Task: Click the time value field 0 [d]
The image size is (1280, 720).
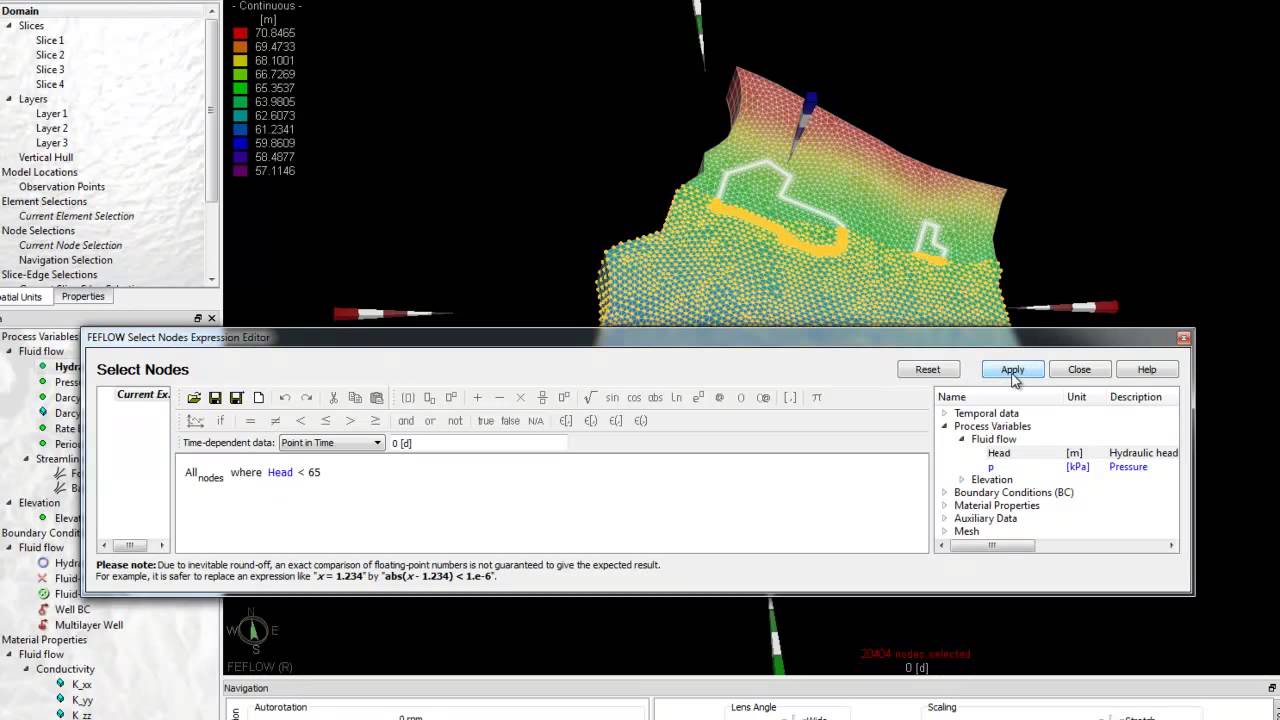Action: click(x=478, y=443)
